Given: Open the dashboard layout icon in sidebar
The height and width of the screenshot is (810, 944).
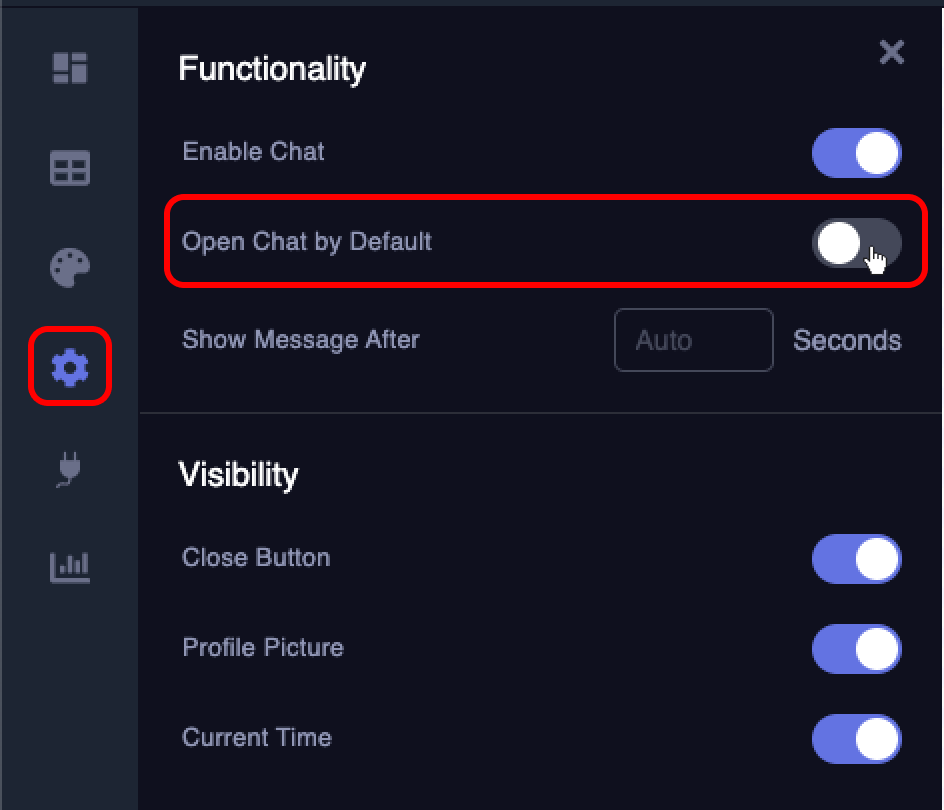Looking at the screenshot, I should click(x=70, y=68).
